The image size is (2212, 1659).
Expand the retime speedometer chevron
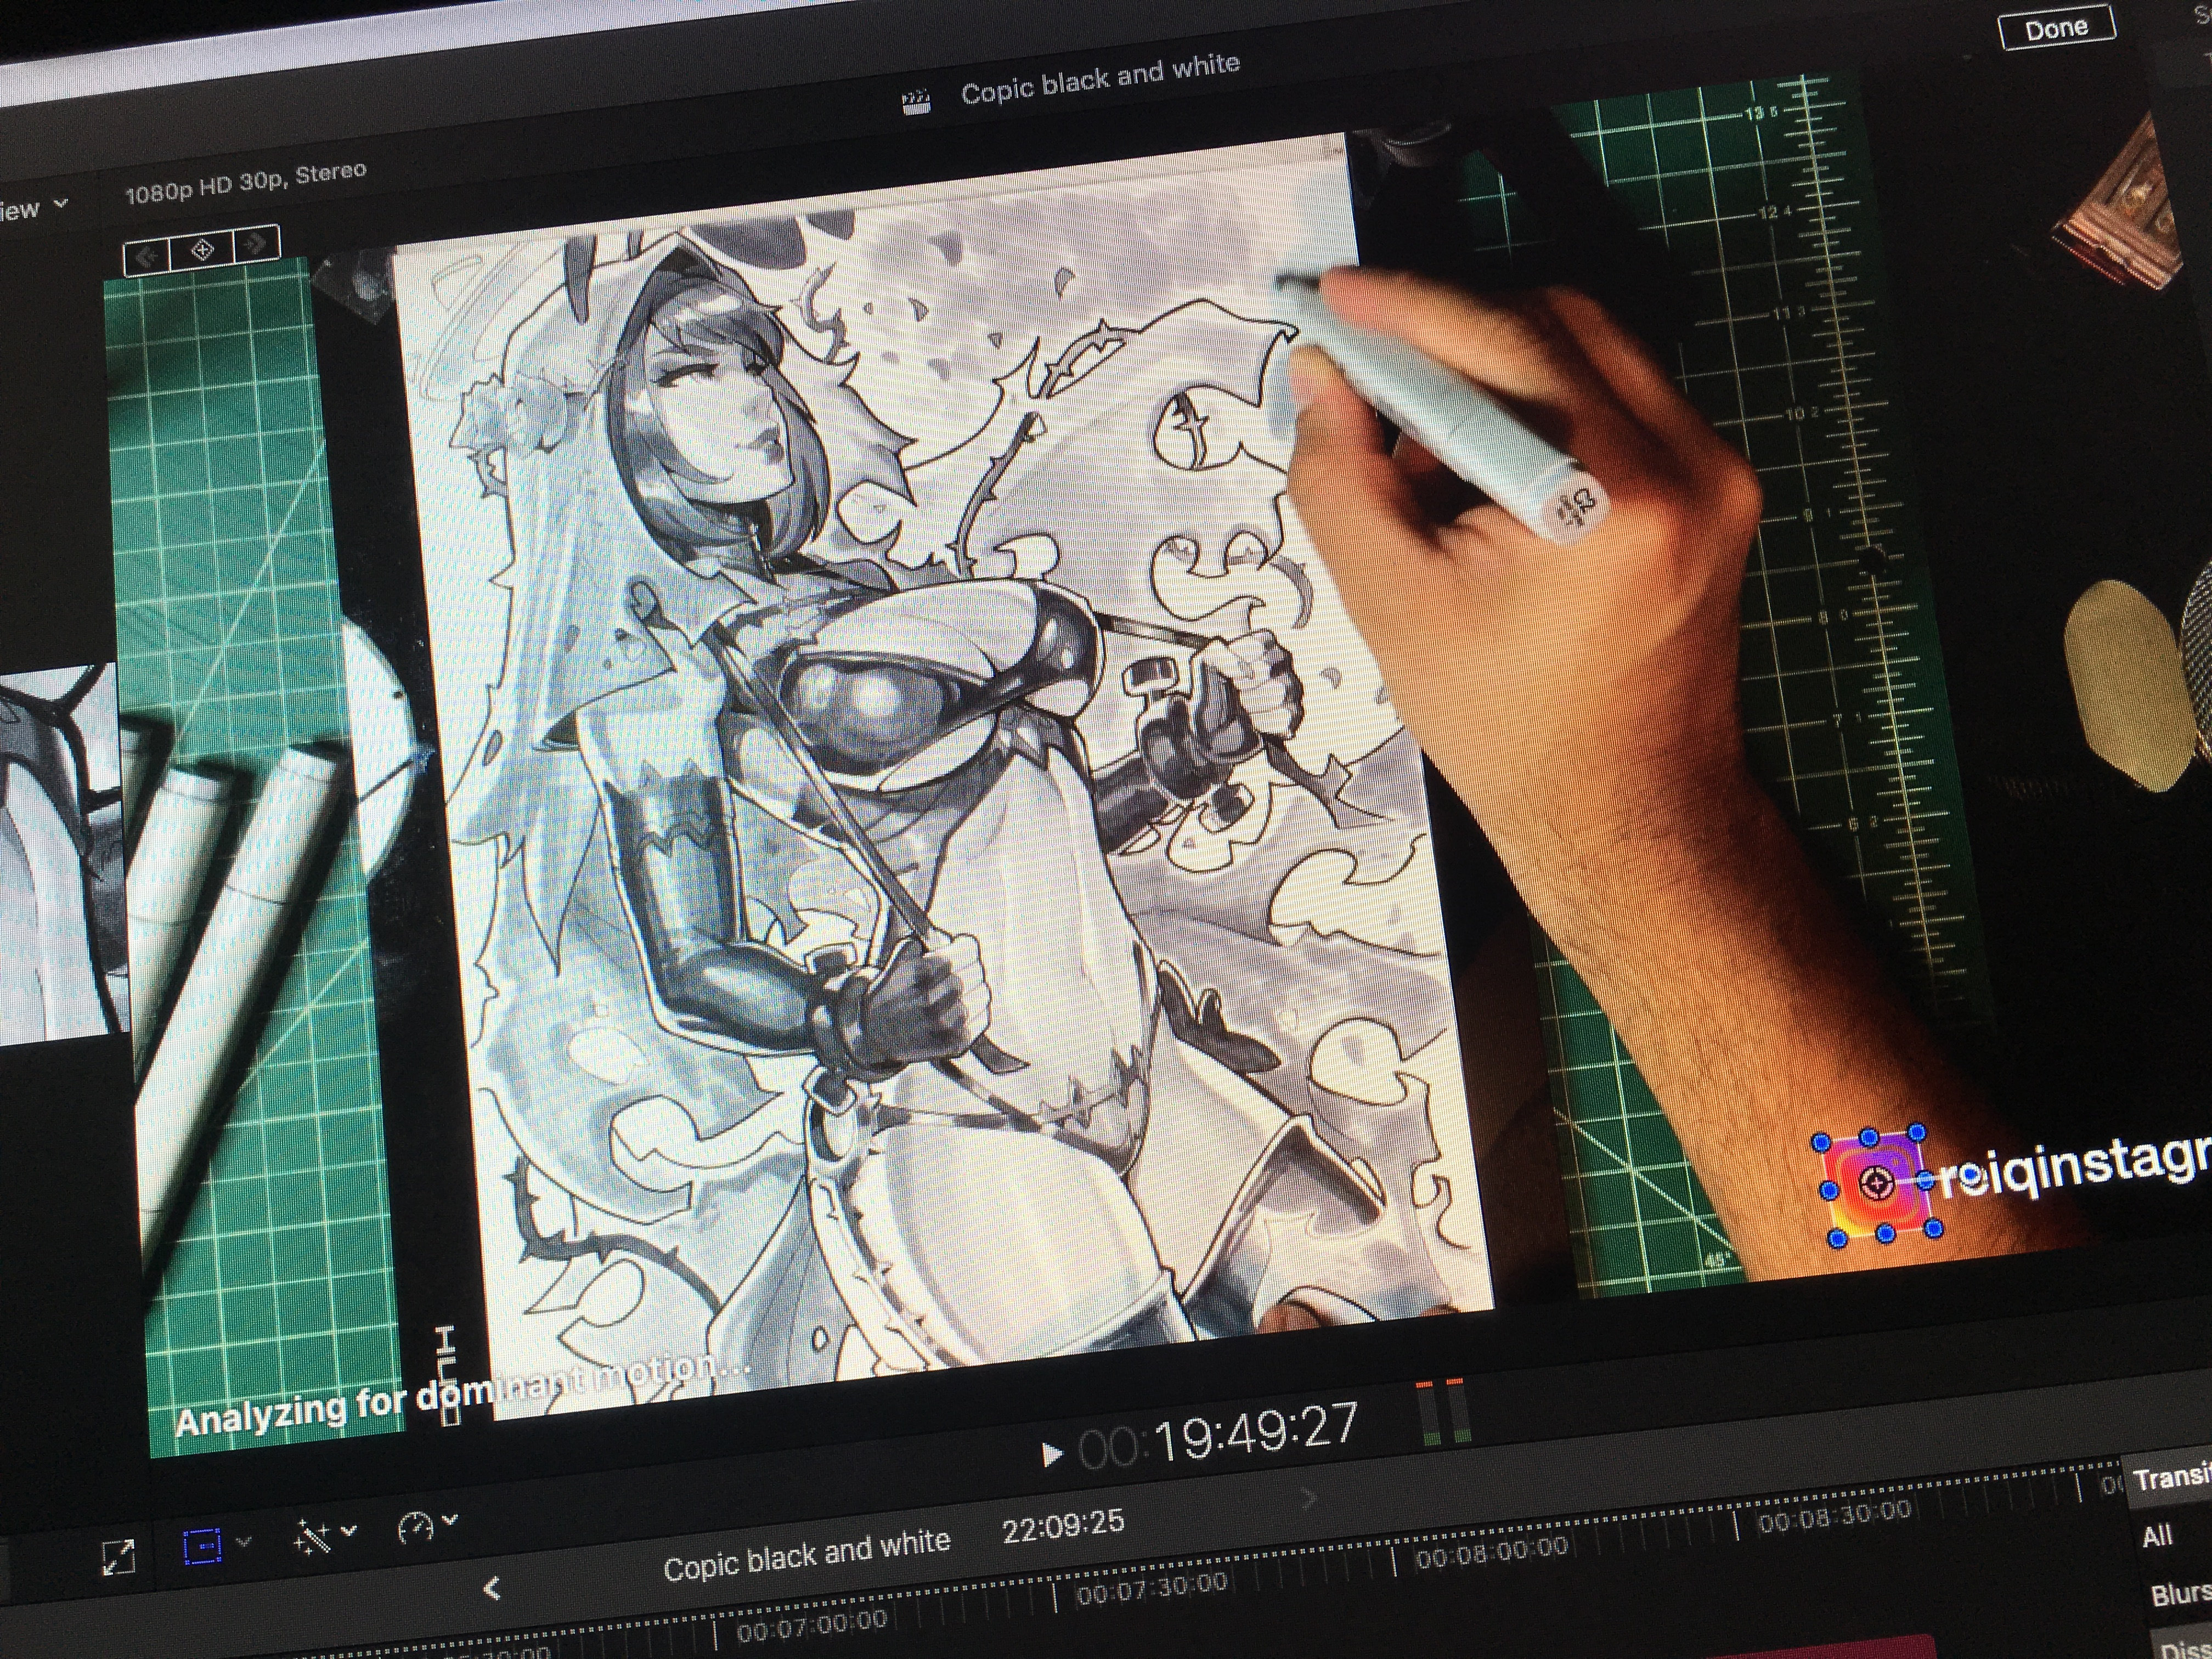451,1520
